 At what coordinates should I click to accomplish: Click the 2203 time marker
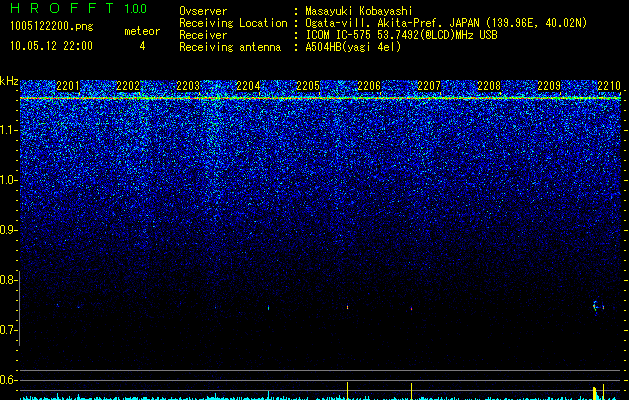188,86
